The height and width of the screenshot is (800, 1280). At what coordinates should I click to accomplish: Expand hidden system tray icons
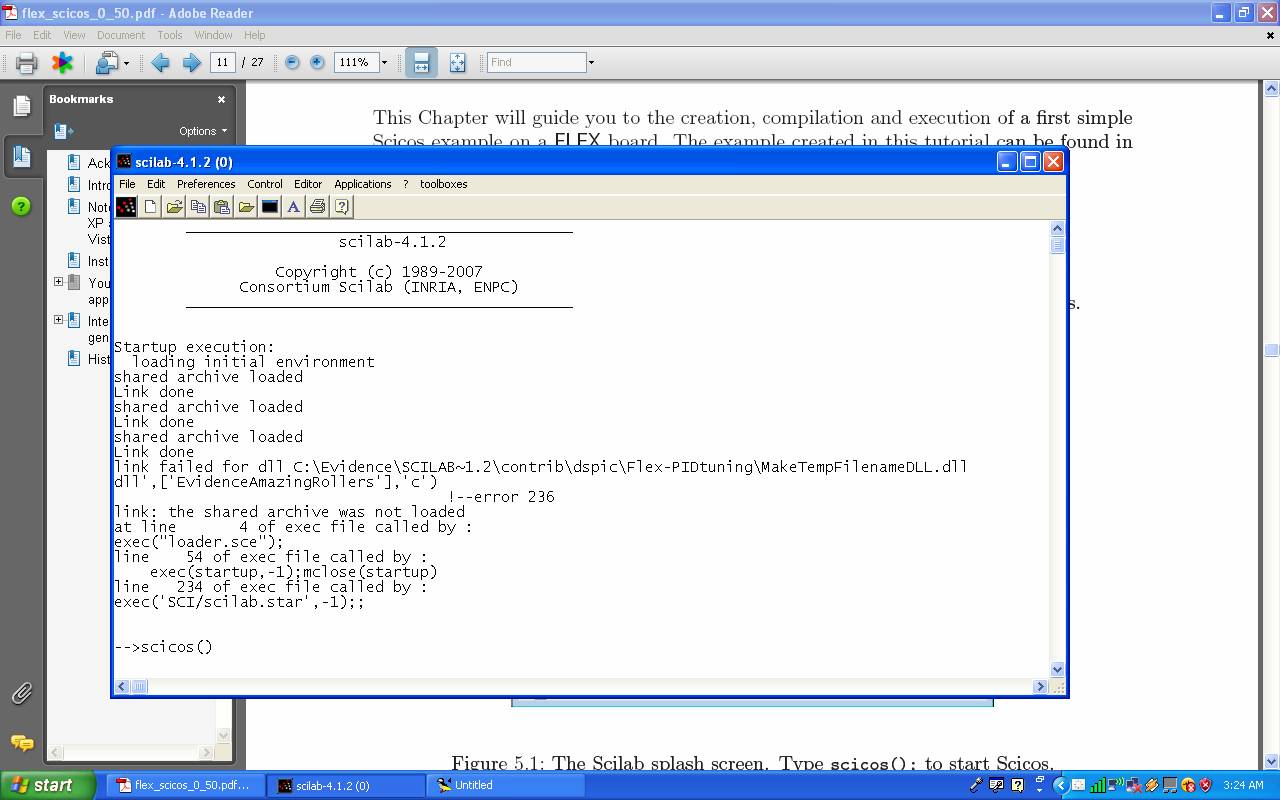tap(1061, 785)
